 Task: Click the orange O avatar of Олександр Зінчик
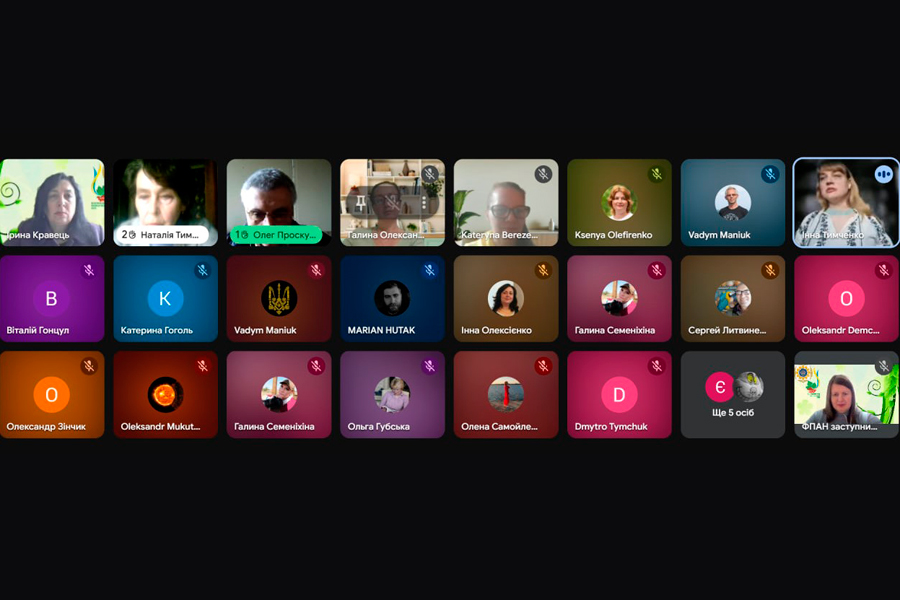[x=51, y=394]
